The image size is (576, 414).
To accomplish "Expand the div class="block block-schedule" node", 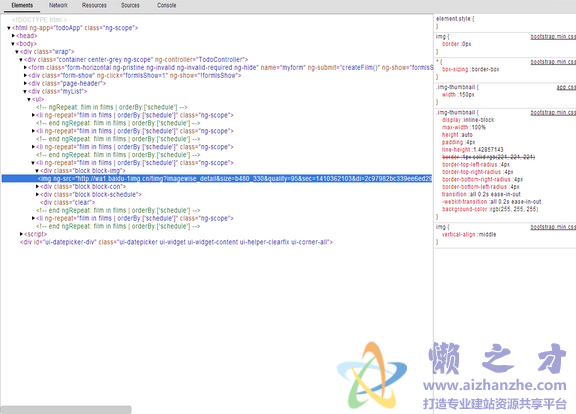I will tap(37, 194).
